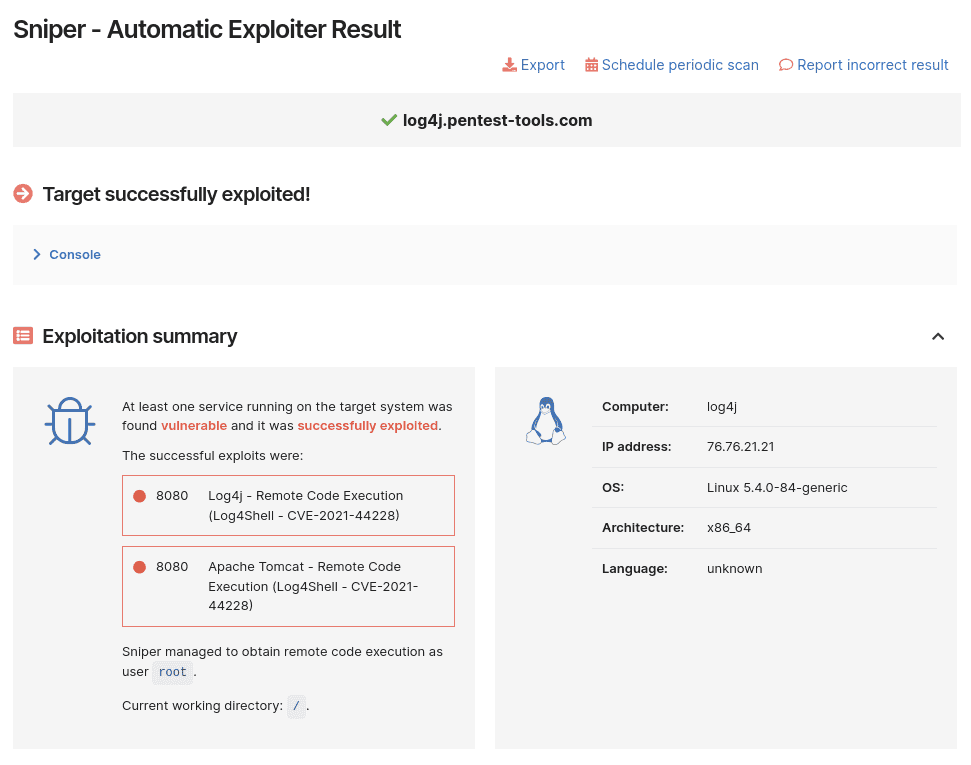Select Report incorrect result

click(873, 64)
